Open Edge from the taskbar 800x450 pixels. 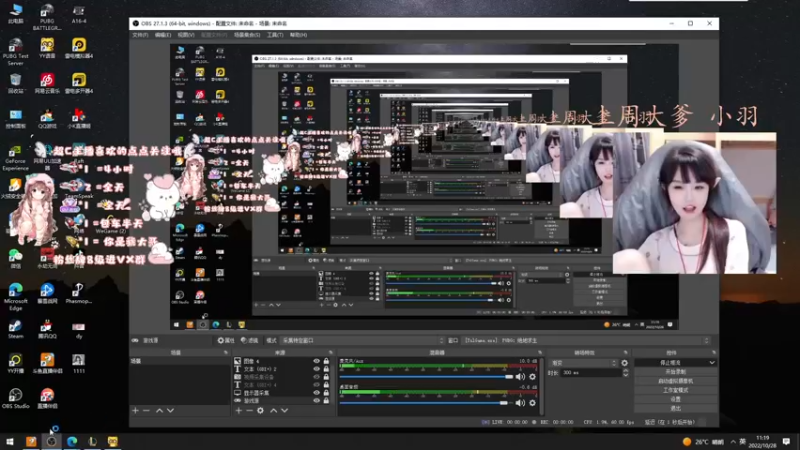71,441
